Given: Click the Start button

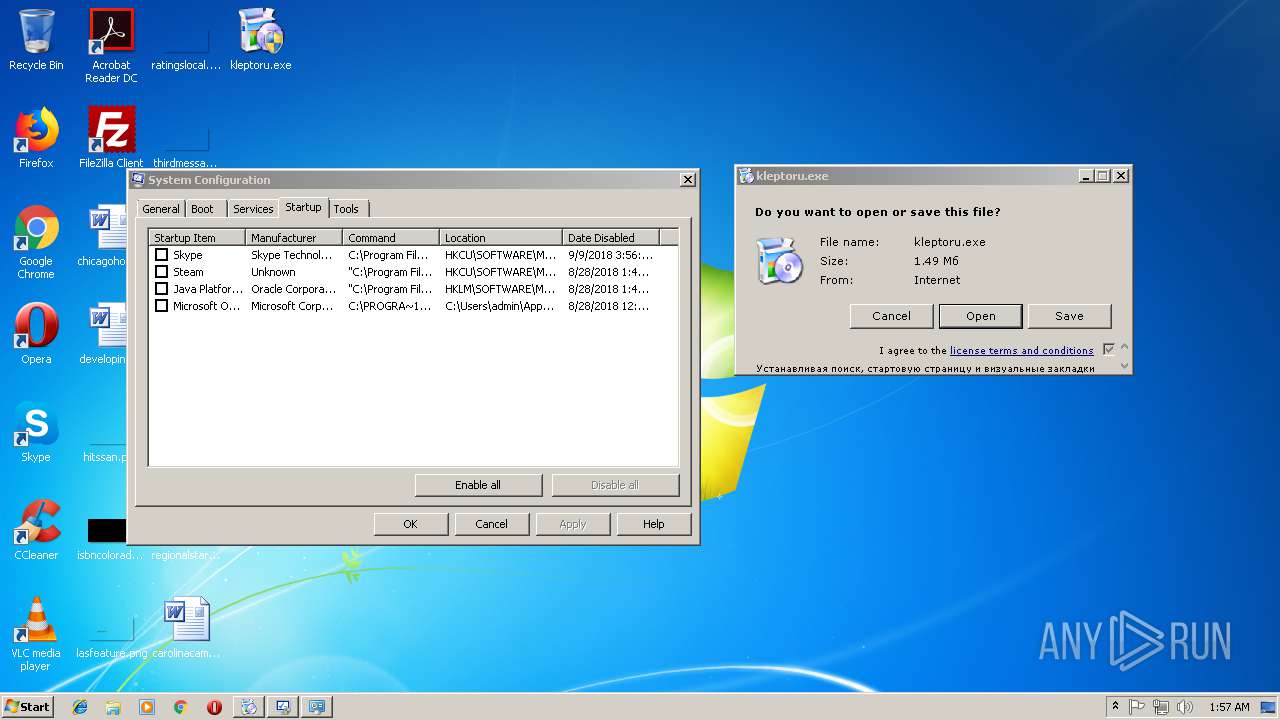Looking at the screenshot, I should pos(27,707).
